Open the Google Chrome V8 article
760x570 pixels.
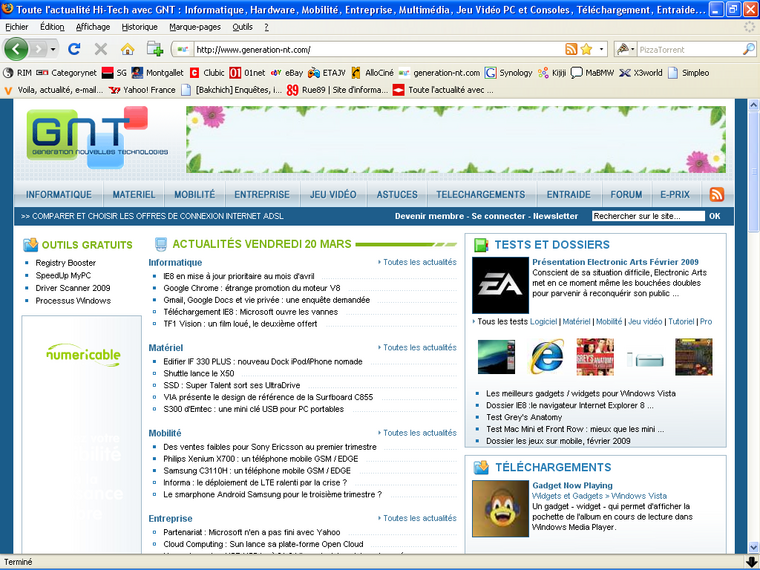coord(252,288)
